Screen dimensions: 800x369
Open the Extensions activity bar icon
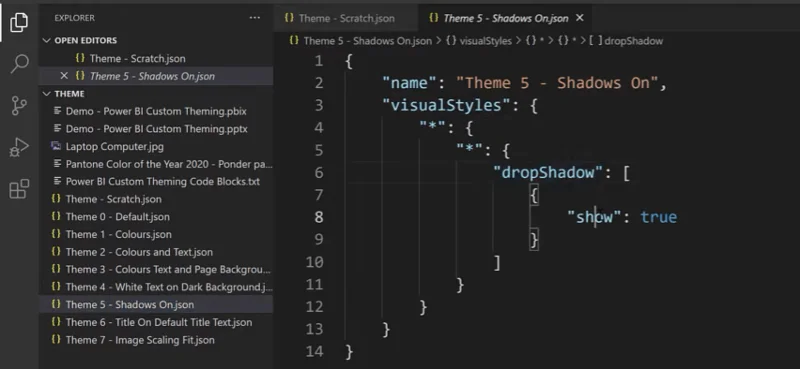[x=19, y=189]
